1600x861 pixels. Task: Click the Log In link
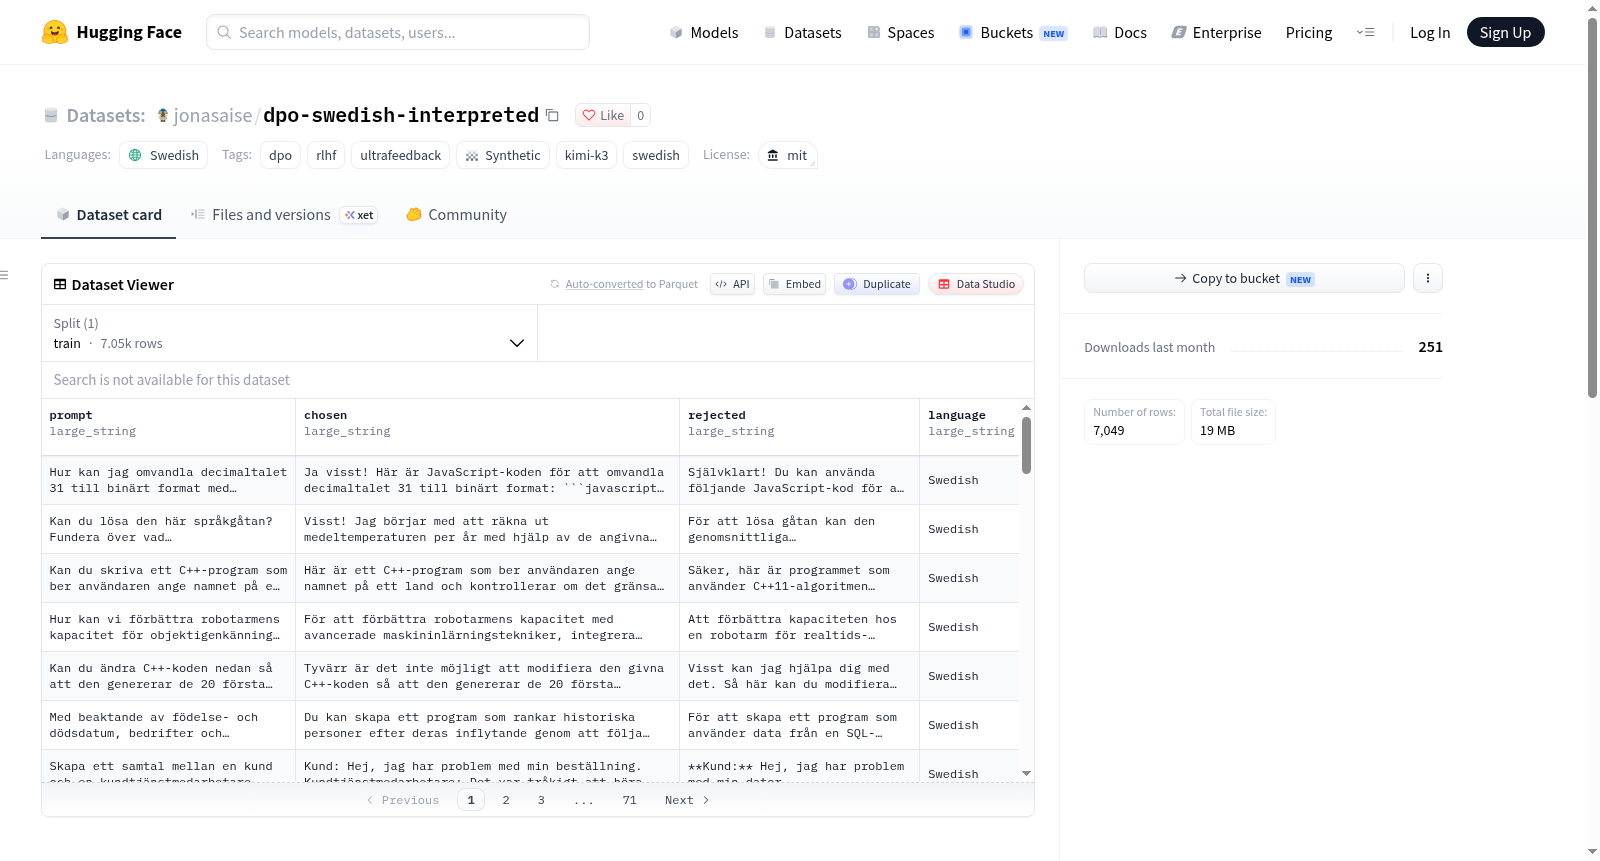(1430, 32)
